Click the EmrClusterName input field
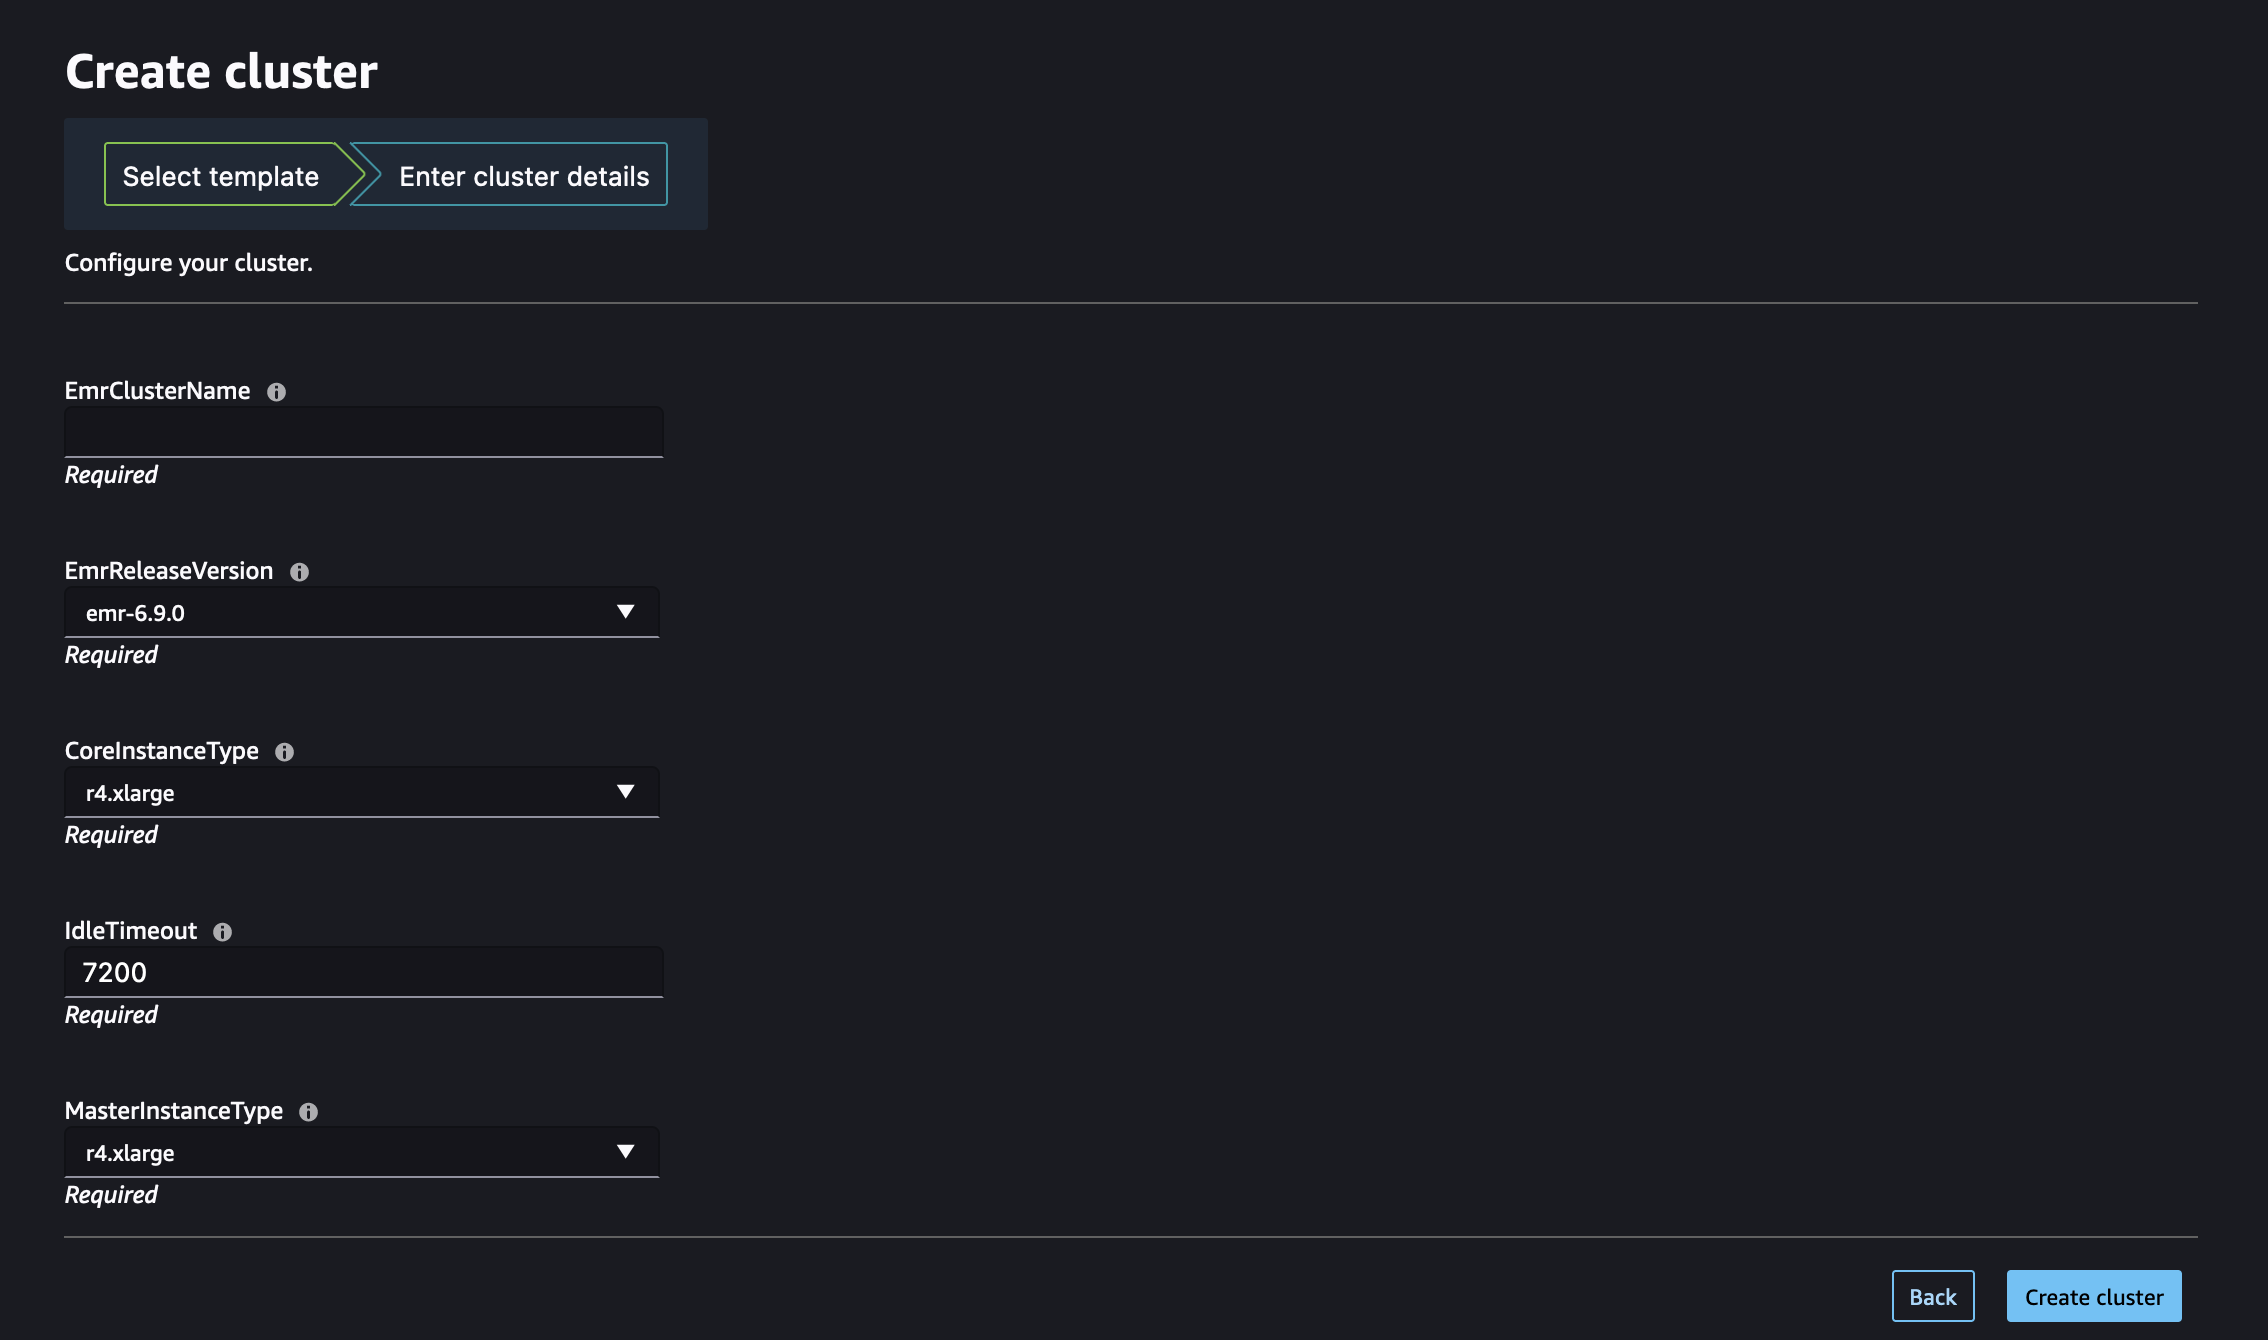 click(362, 431)
